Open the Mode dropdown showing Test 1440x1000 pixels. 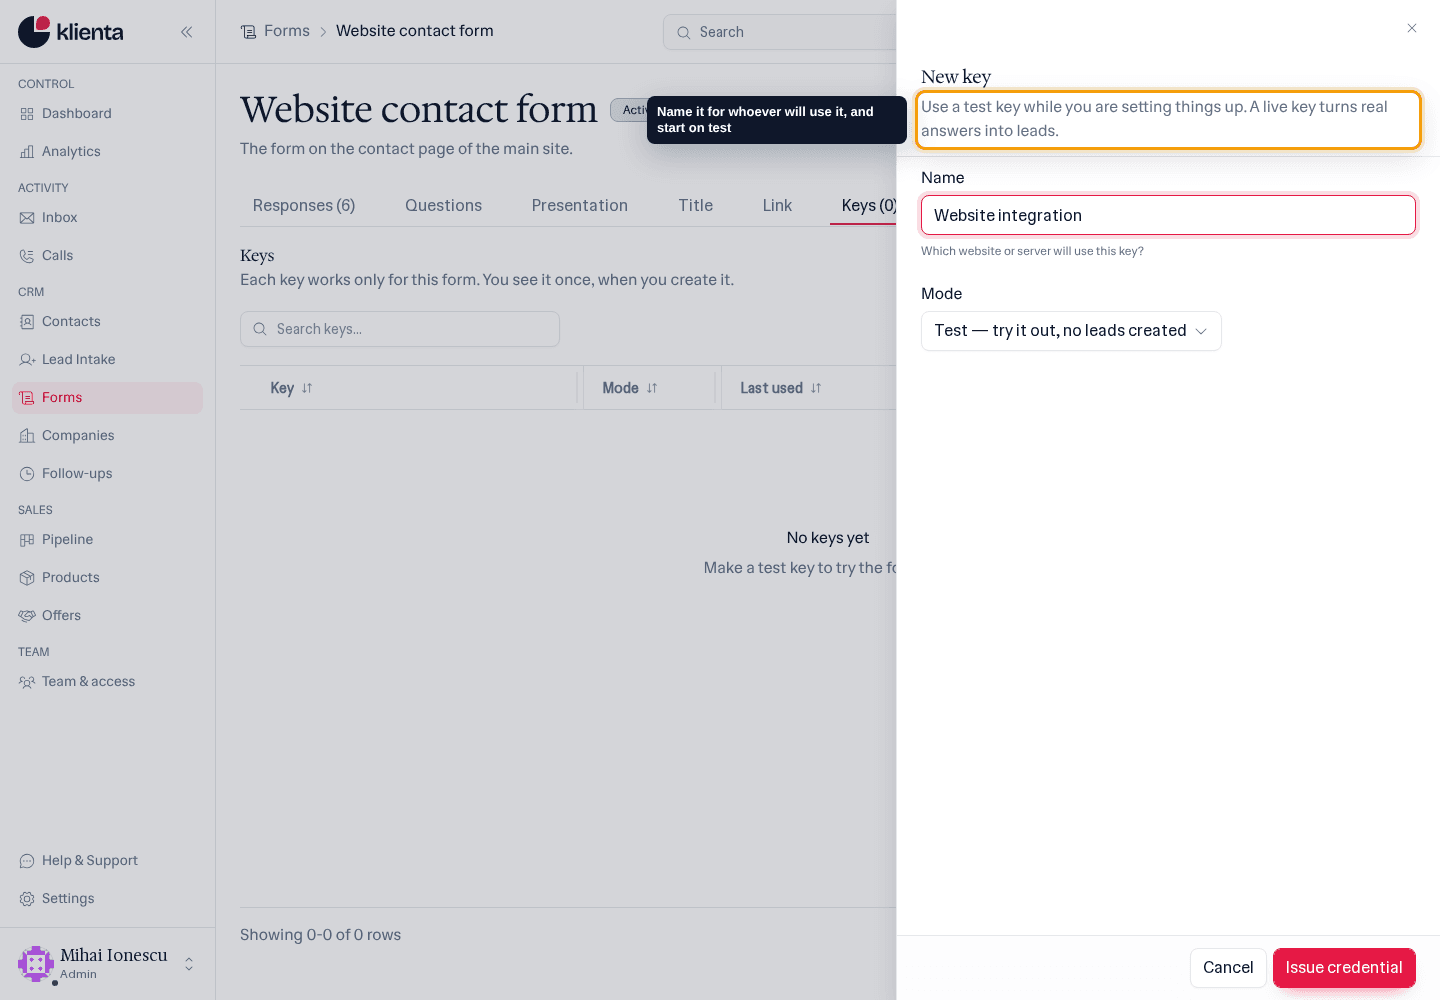pos(1071,331)
